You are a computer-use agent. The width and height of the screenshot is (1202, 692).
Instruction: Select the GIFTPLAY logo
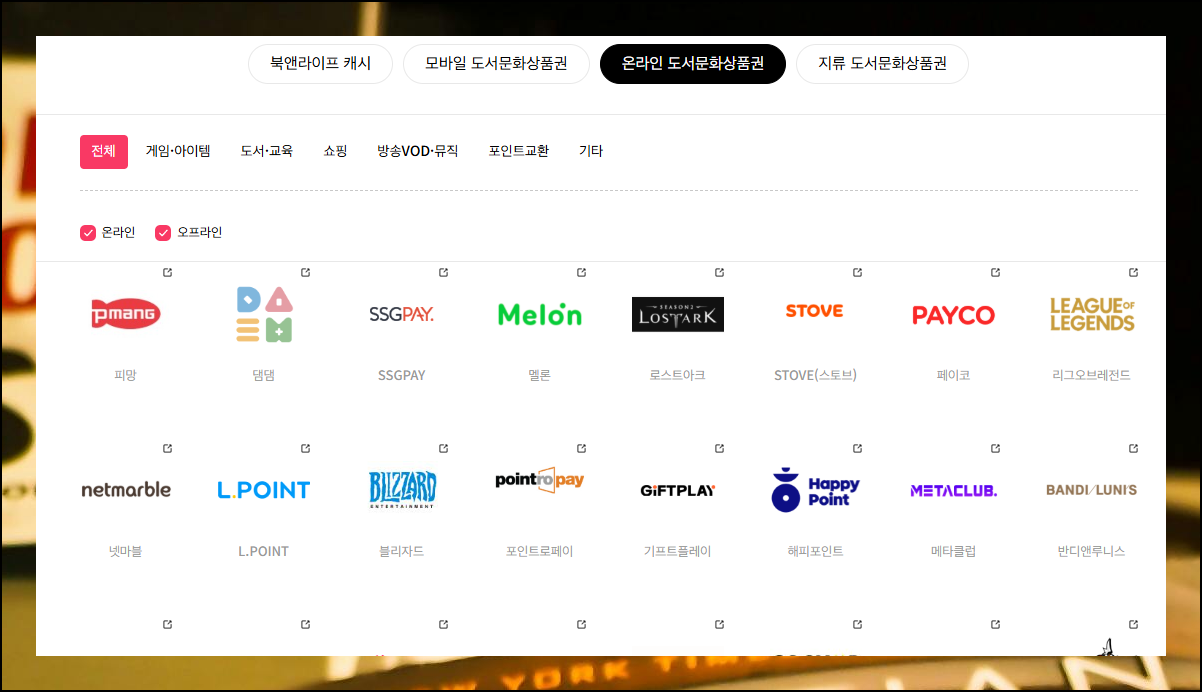(x=678, y=491)
